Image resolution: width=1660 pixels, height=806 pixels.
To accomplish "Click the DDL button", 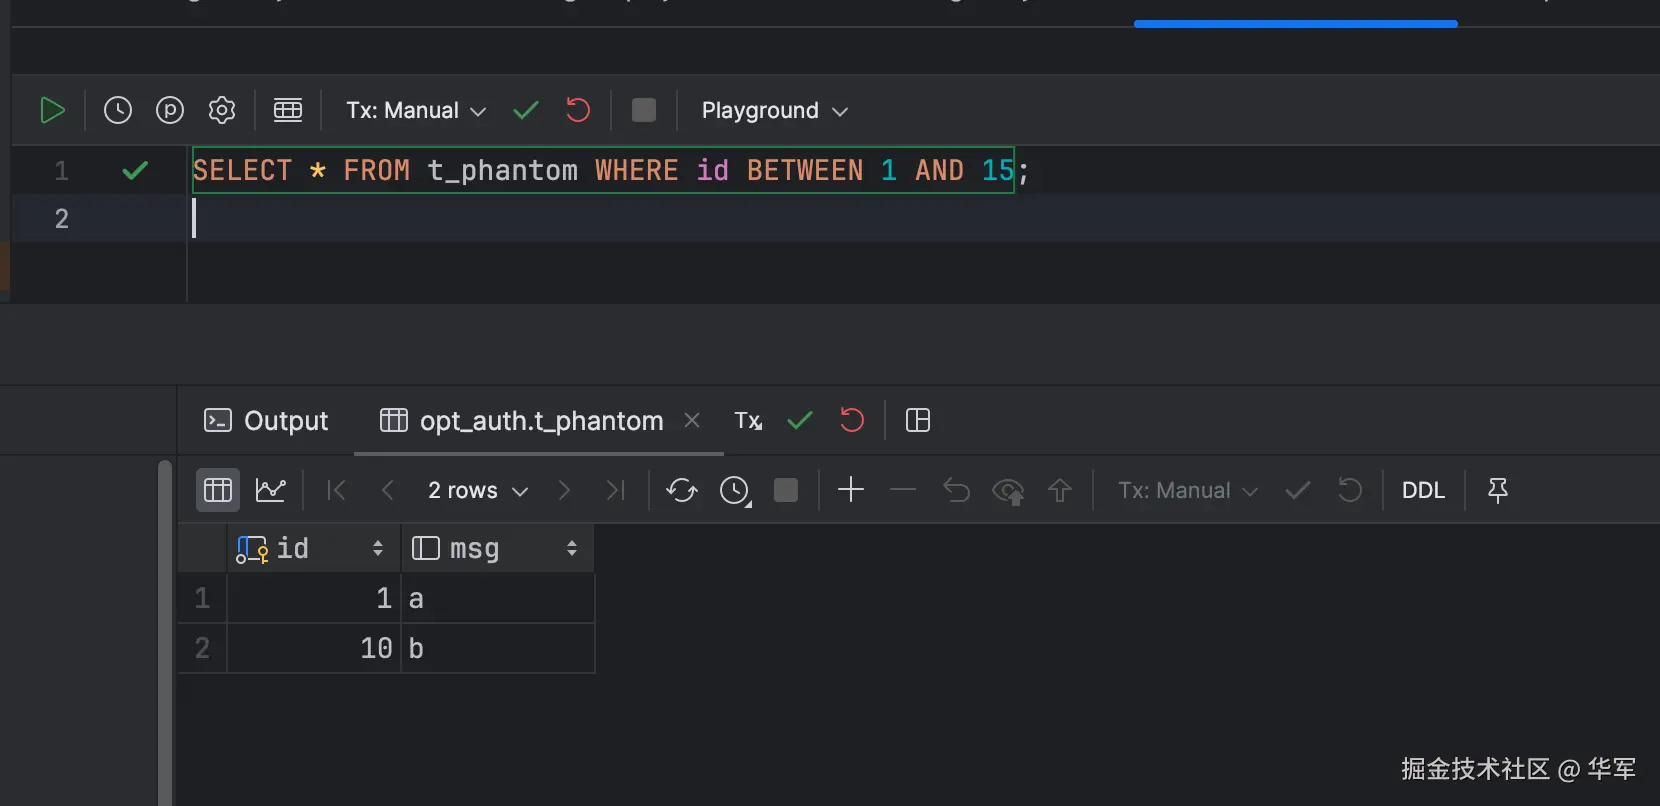I will [1423, 490].
